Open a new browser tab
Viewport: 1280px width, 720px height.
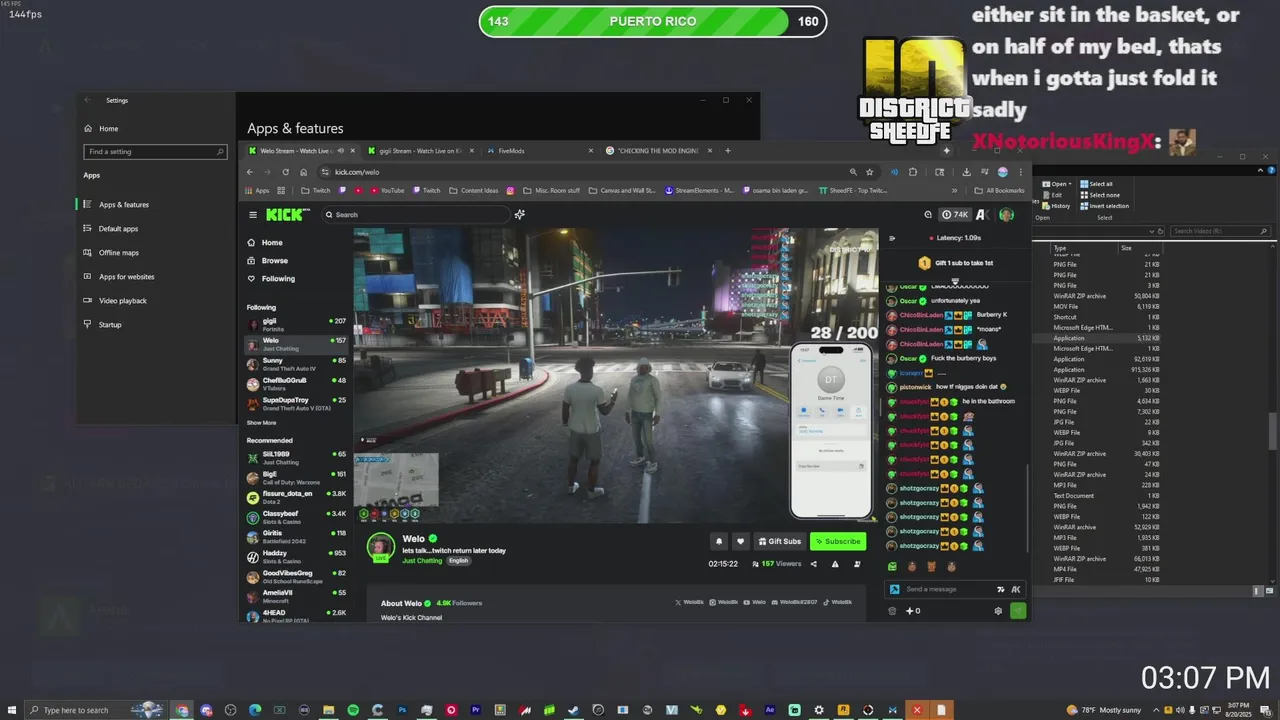[728, 151]
